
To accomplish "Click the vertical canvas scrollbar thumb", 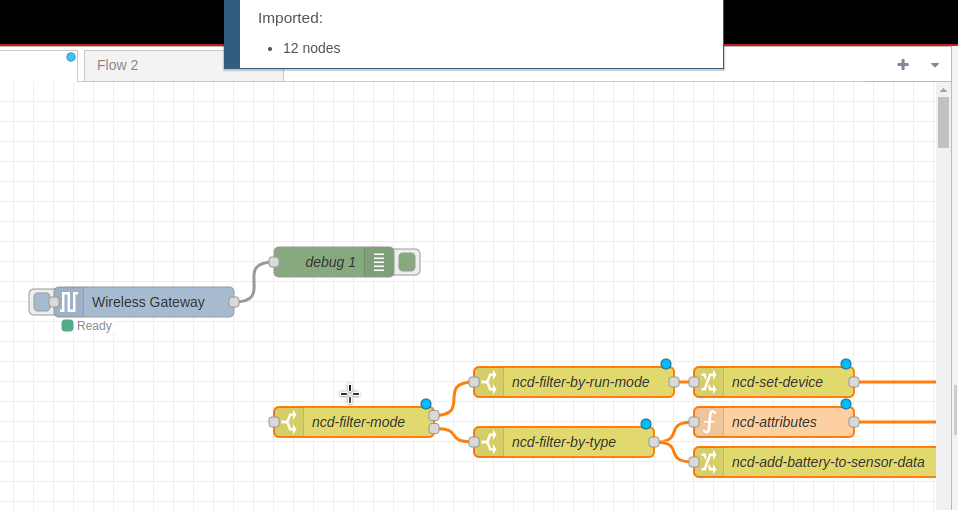I will click(x=943, y=122).
